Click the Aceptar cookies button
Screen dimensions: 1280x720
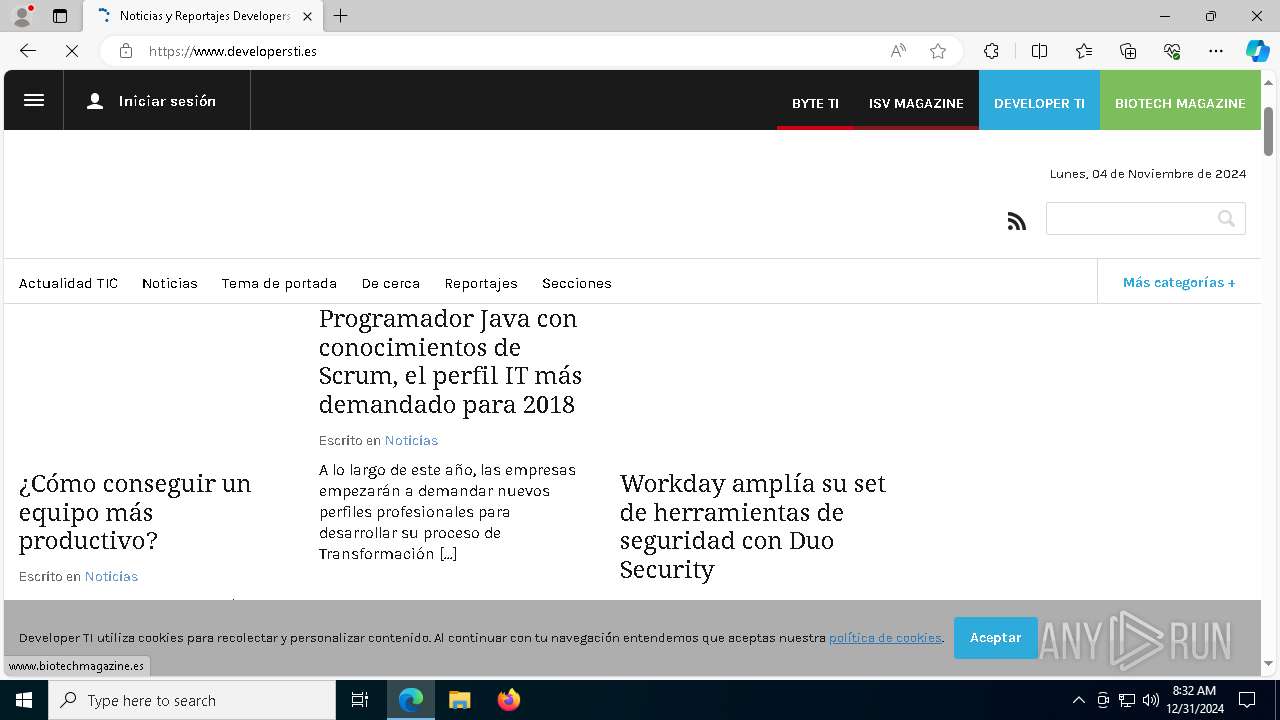tap(995, 638)
